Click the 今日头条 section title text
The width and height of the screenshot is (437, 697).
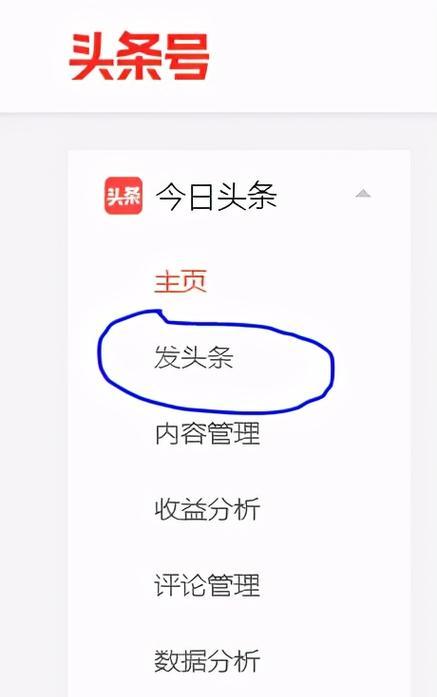216,196
